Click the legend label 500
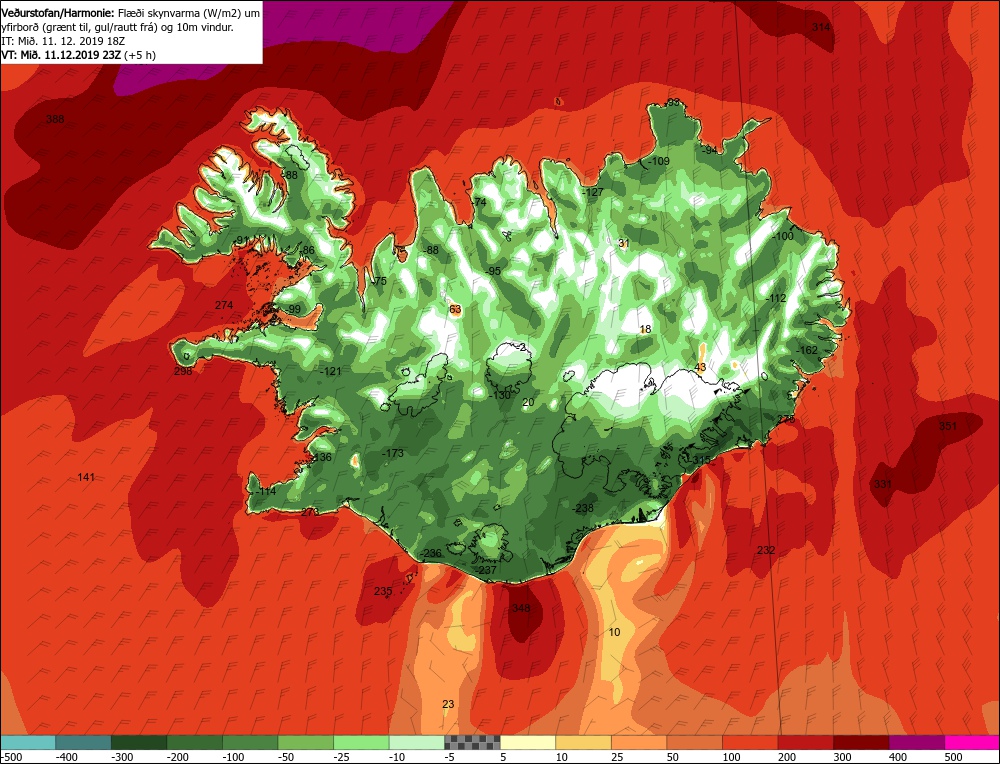This screenshot has height=764, width=1000. [953, 757]
